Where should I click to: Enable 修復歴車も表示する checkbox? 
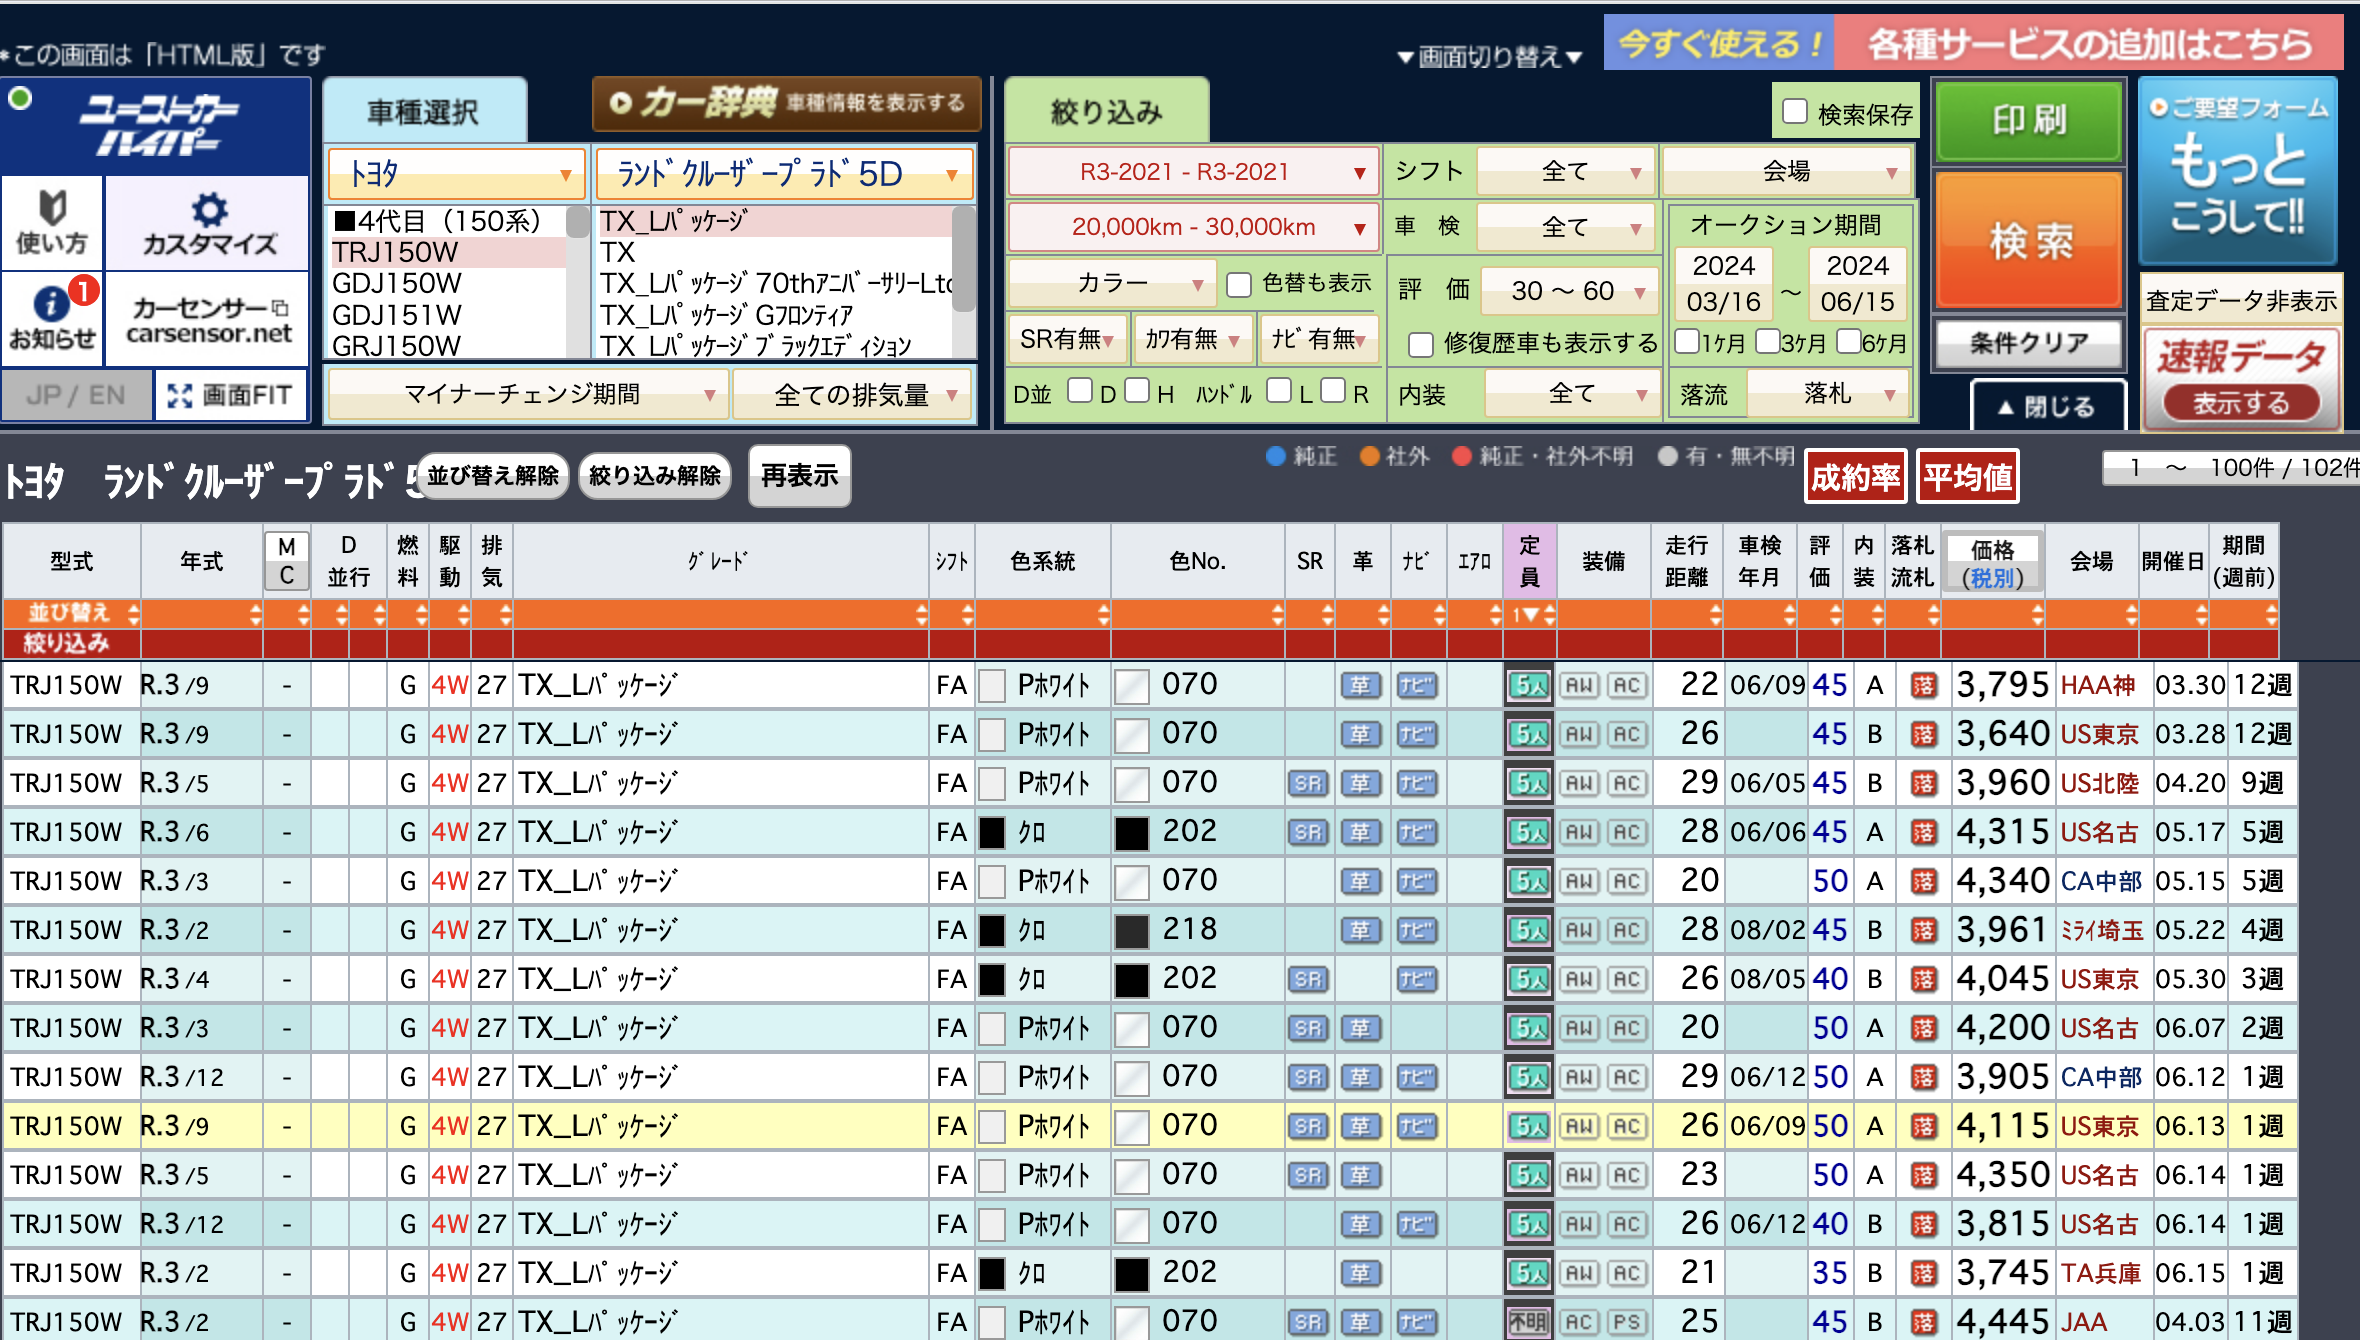coord(1421,345)
